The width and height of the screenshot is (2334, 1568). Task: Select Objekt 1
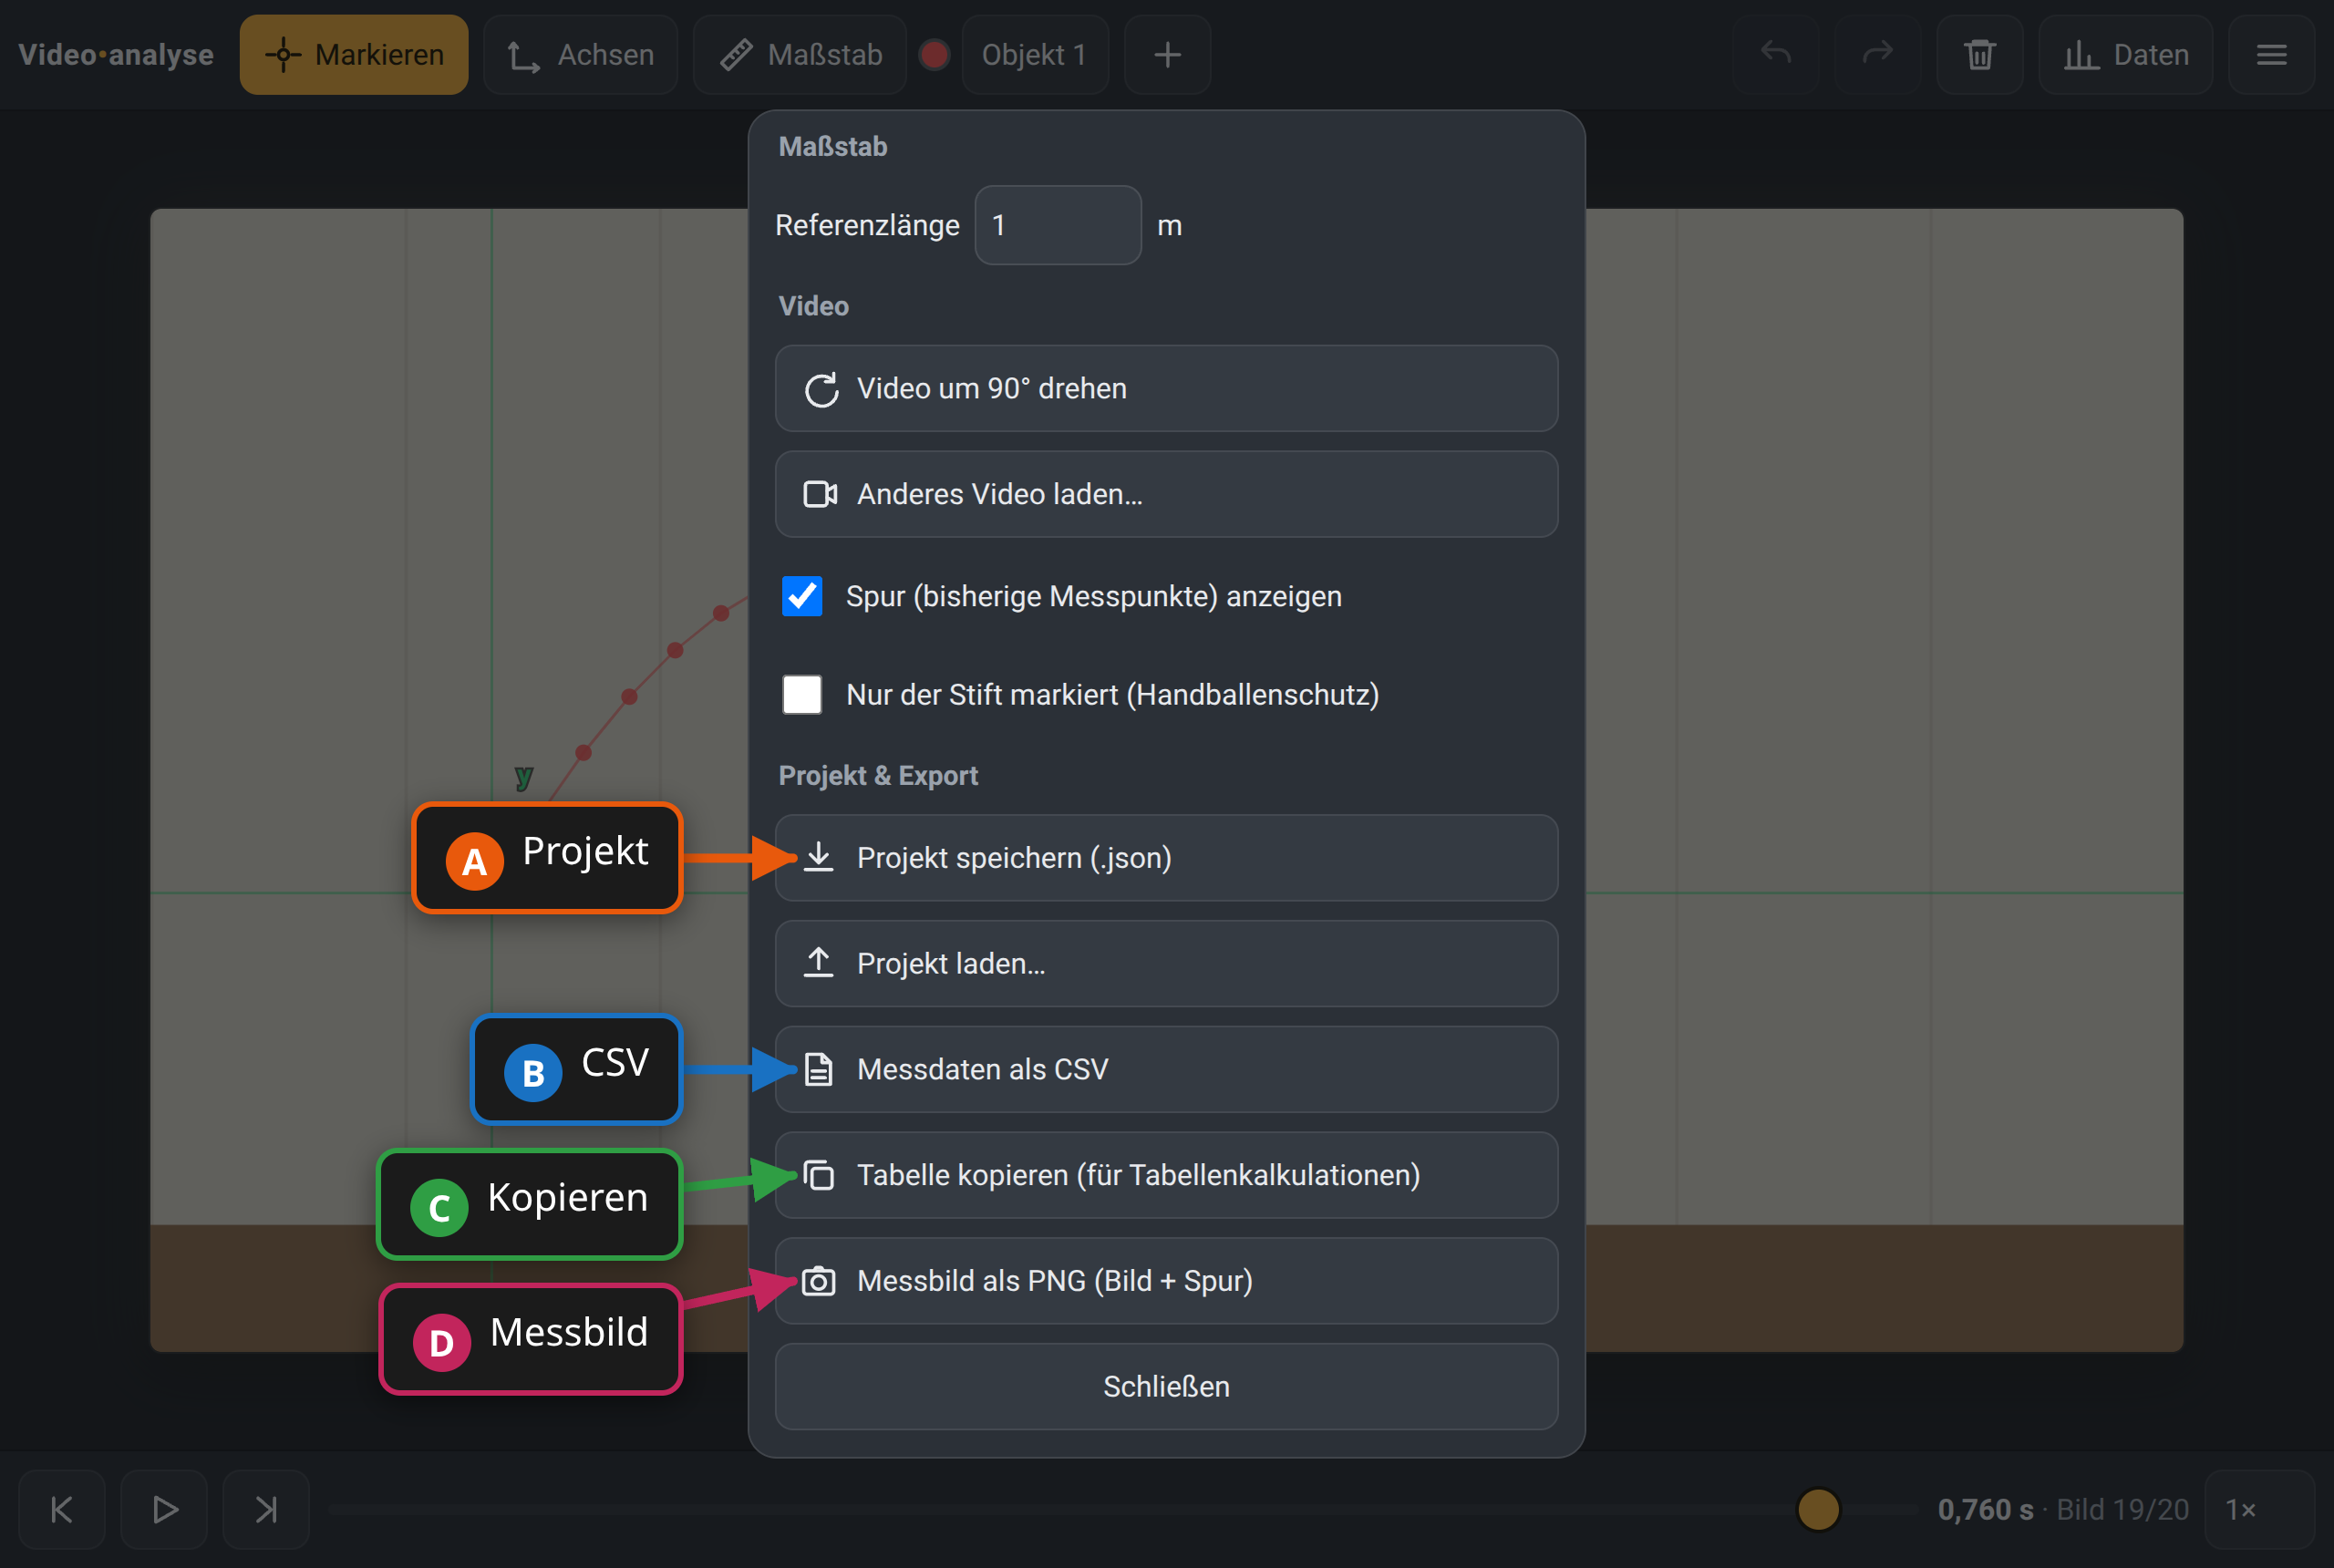pyautogui.click(x=1035, y=55)
